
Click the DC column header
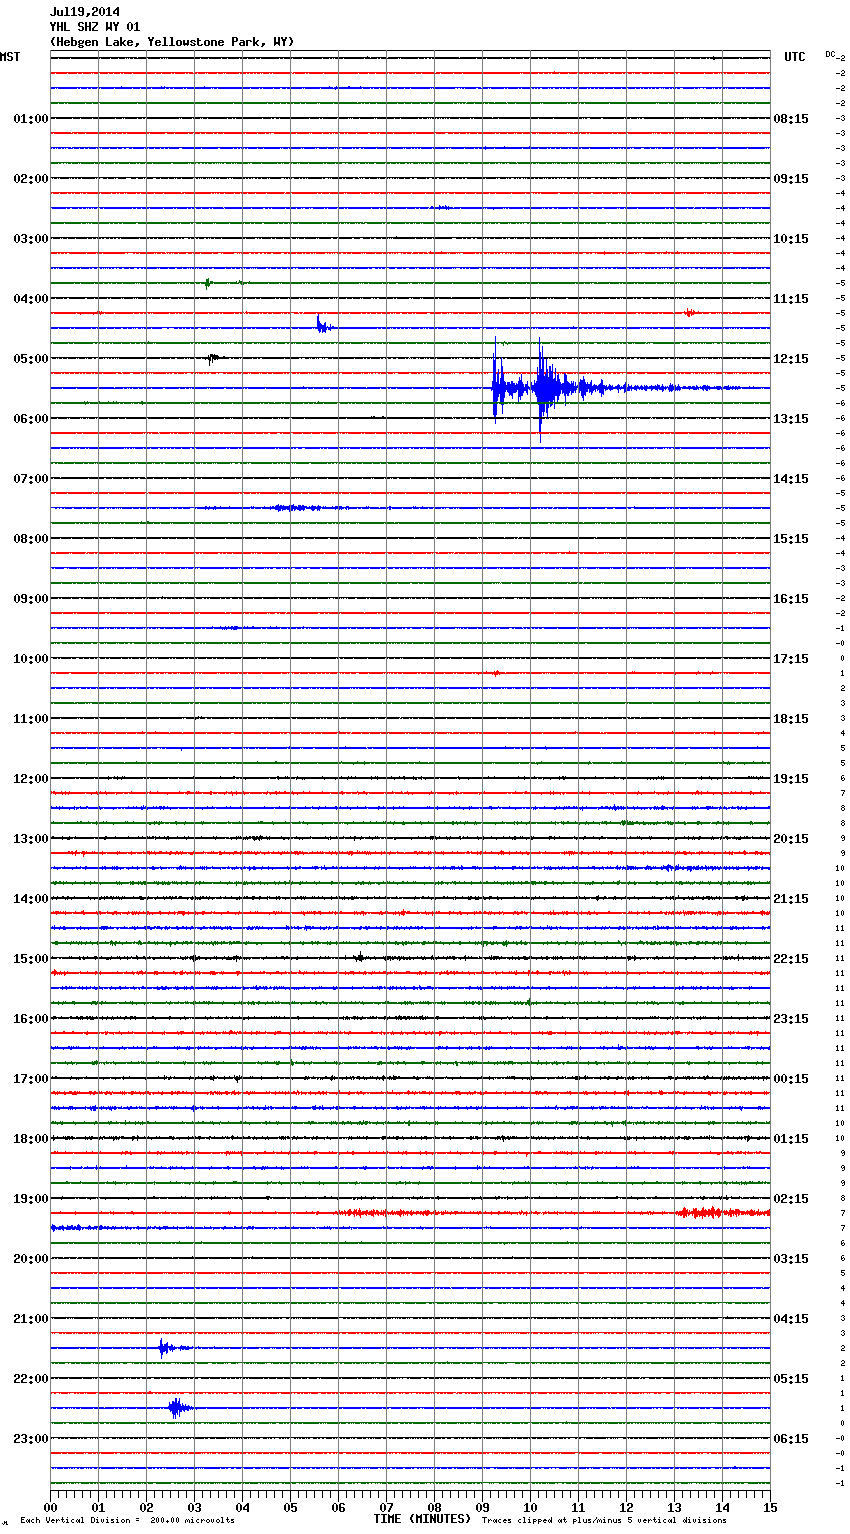click(830, 54)
